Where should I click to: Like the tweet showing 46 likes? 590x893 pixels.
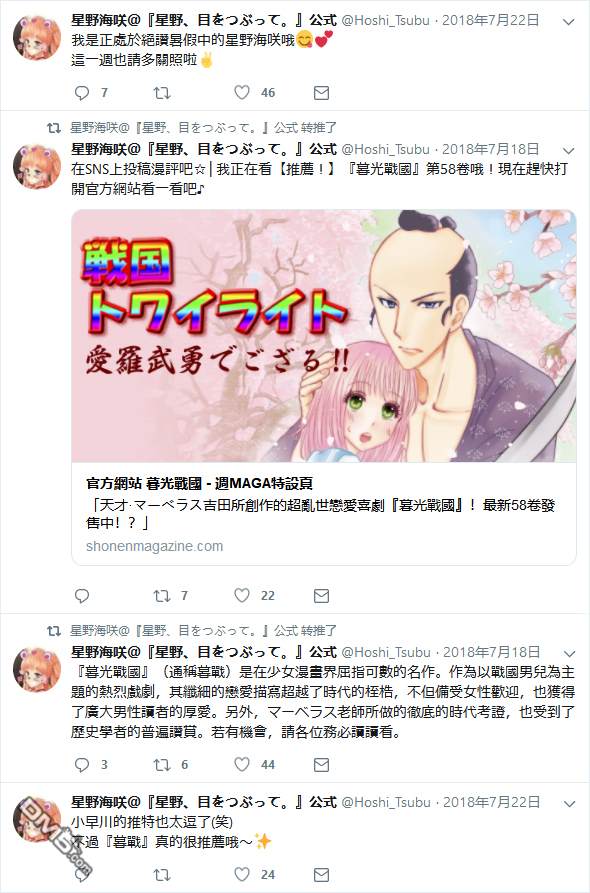(242, 93)
